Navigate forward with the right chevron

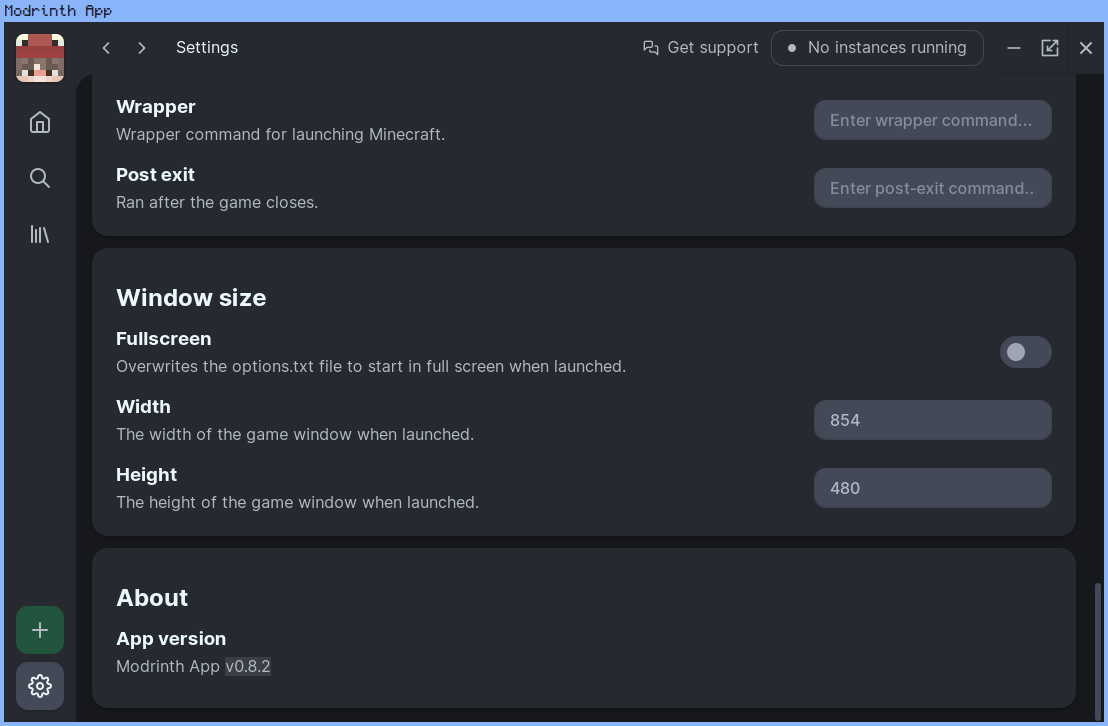click(141, 47)
